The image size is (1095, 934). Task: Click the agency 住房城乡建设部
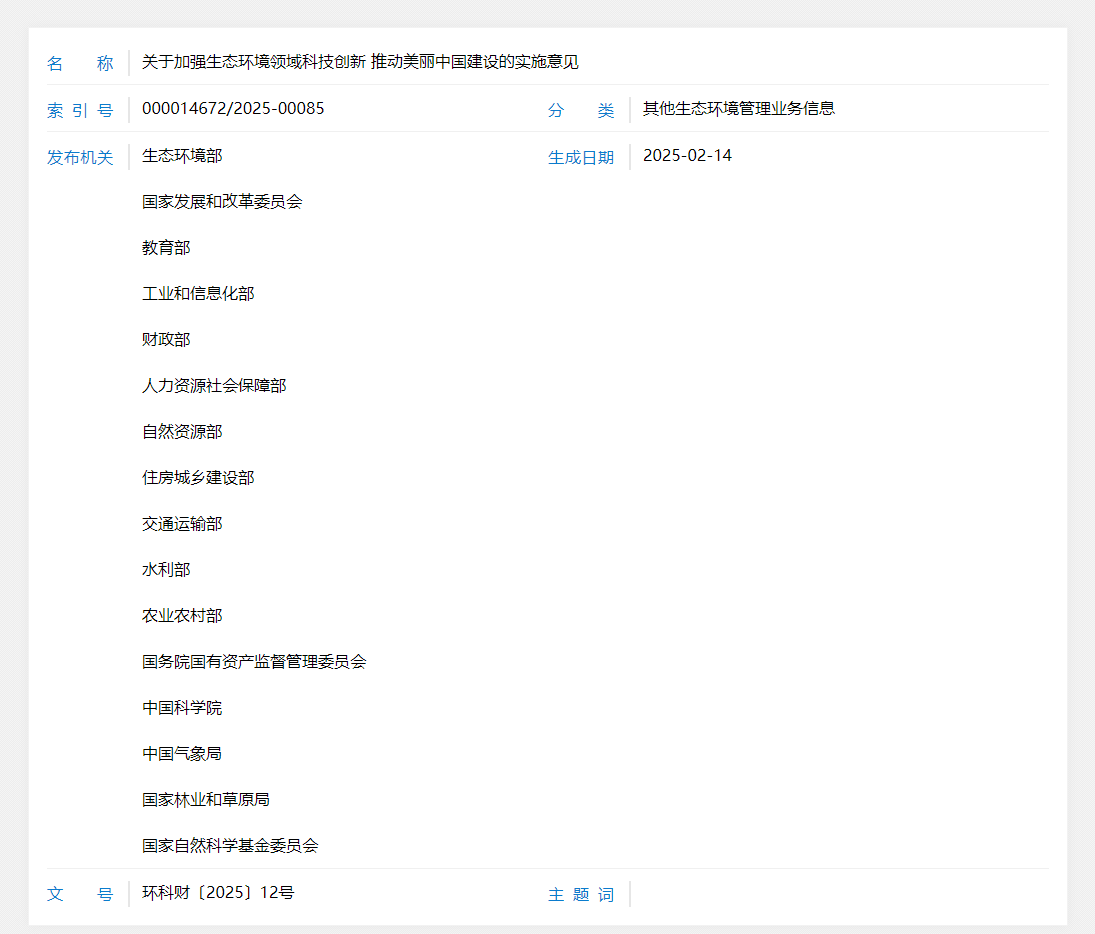(198, 478)
